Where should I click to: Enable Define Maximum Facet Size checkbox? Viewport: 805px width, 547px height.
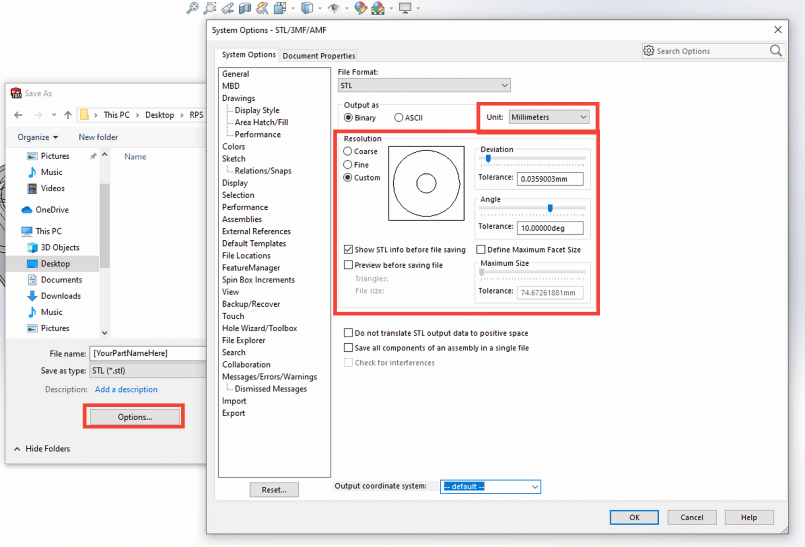tap(481, 250)
